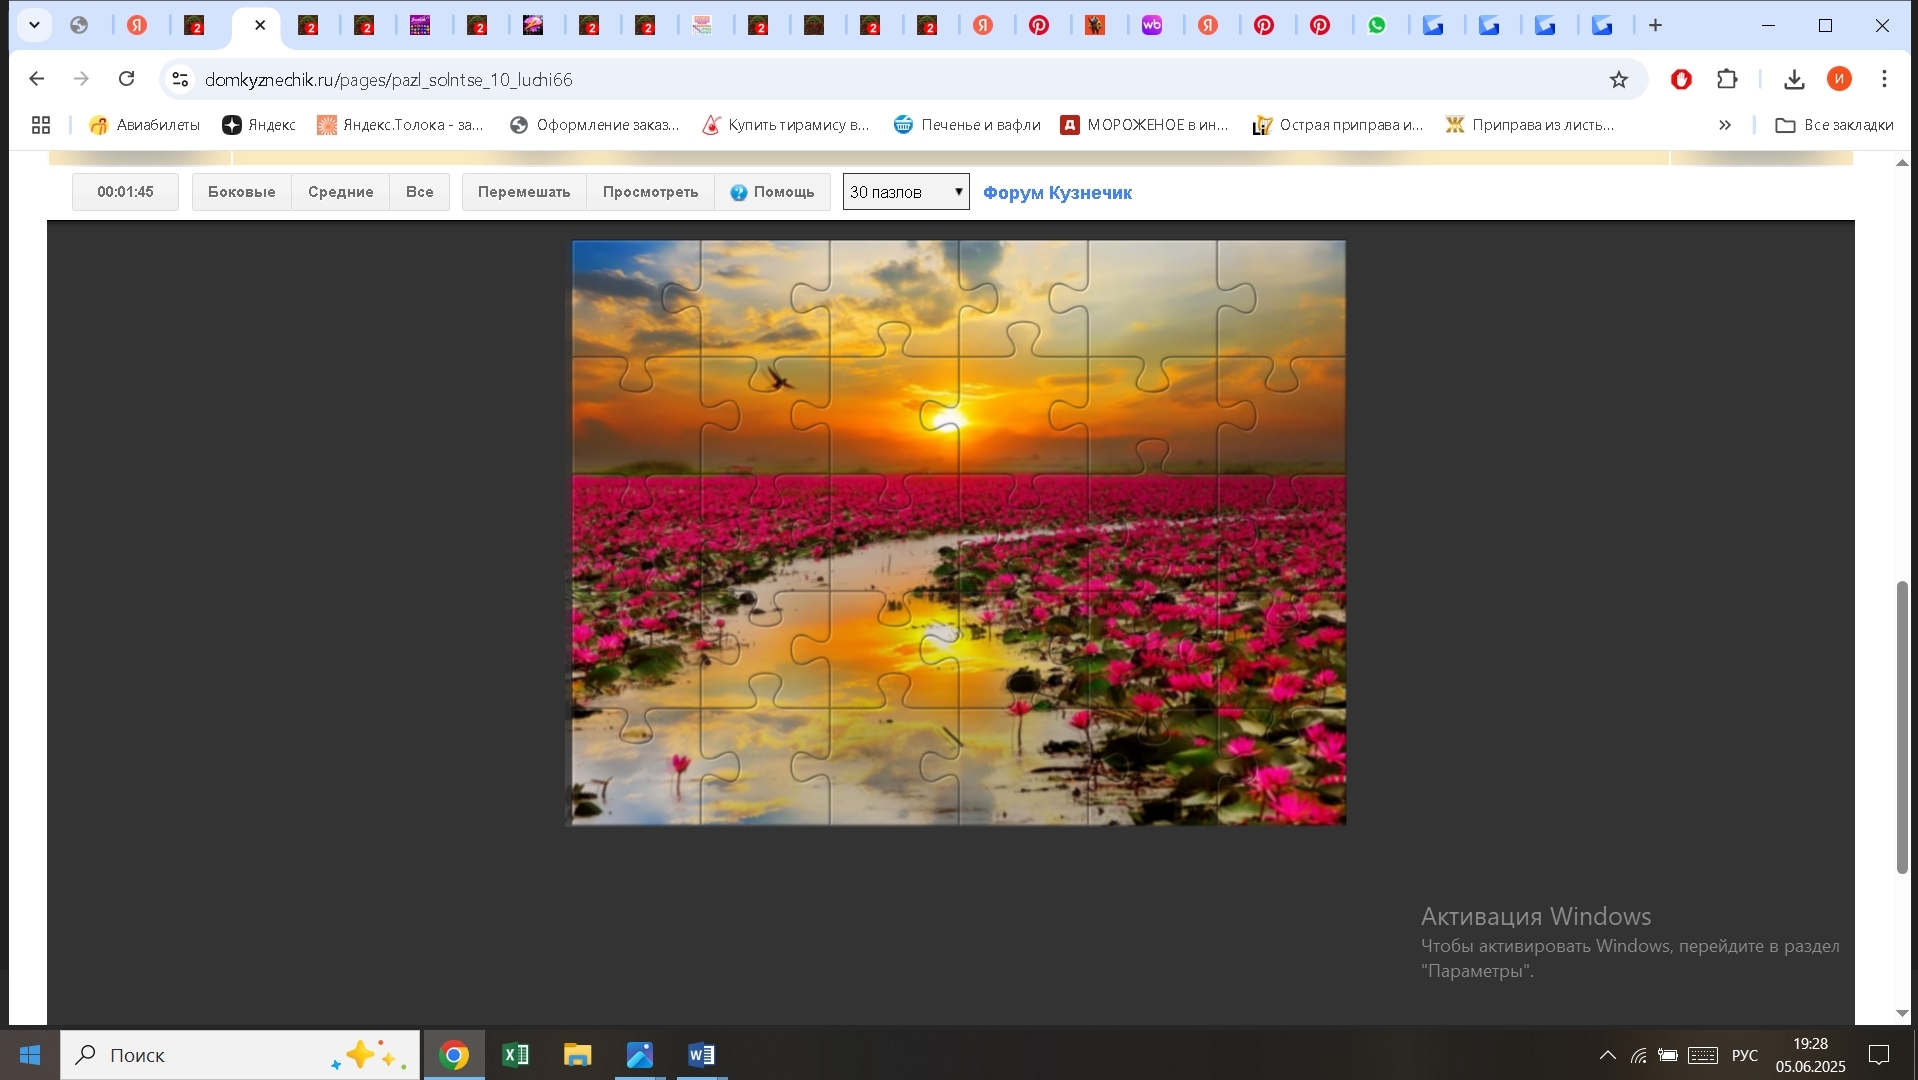1918x1080 pixels.
Task: Open the Яндекс bookmark
Action: tap(259, 125)
